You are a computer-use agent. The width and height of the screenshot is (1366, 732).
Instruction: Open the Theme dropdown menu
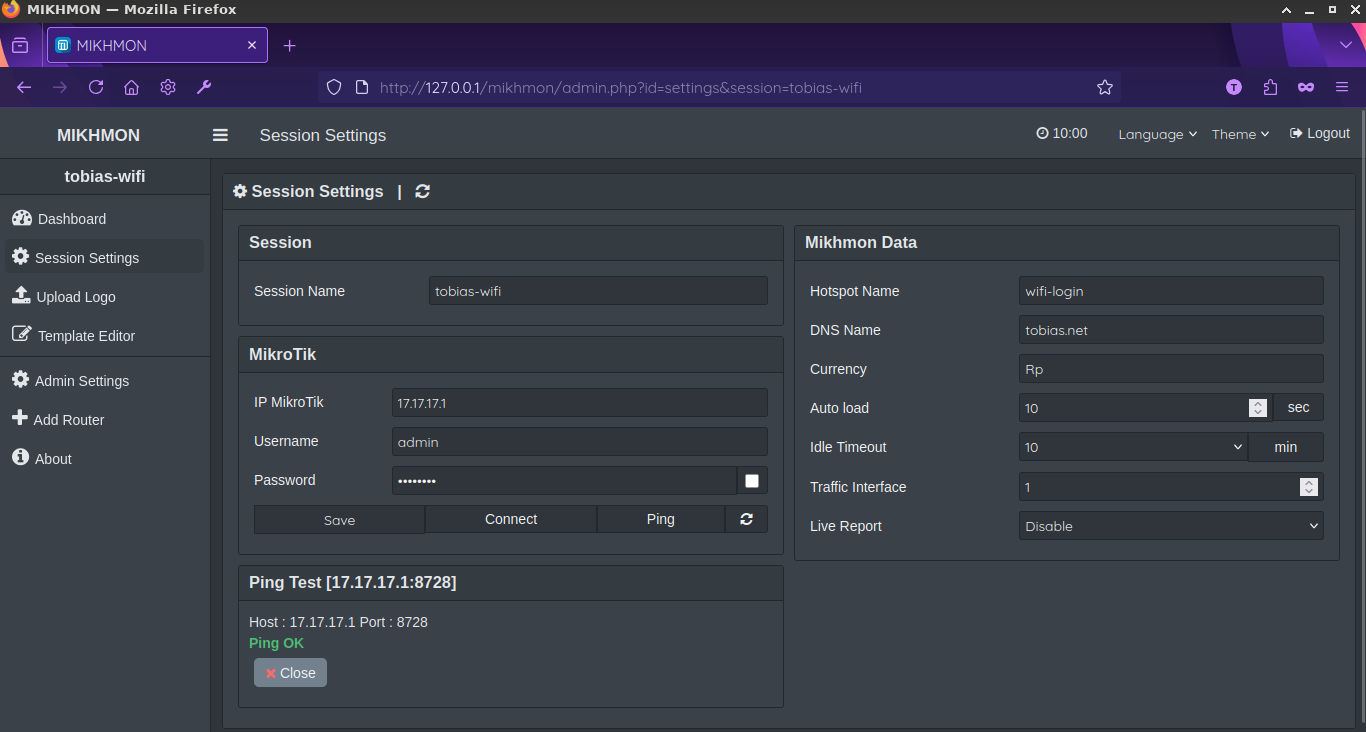pyautogui.click(x=1240, y=134)
